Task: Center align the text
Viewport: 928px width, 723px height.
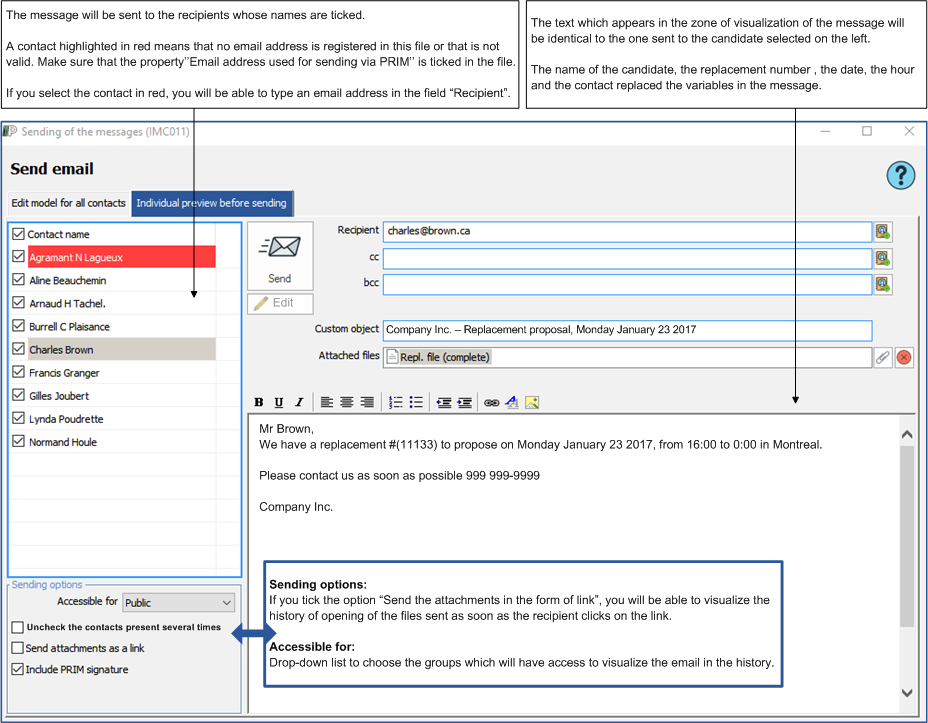Action: (x=347, y=402)
